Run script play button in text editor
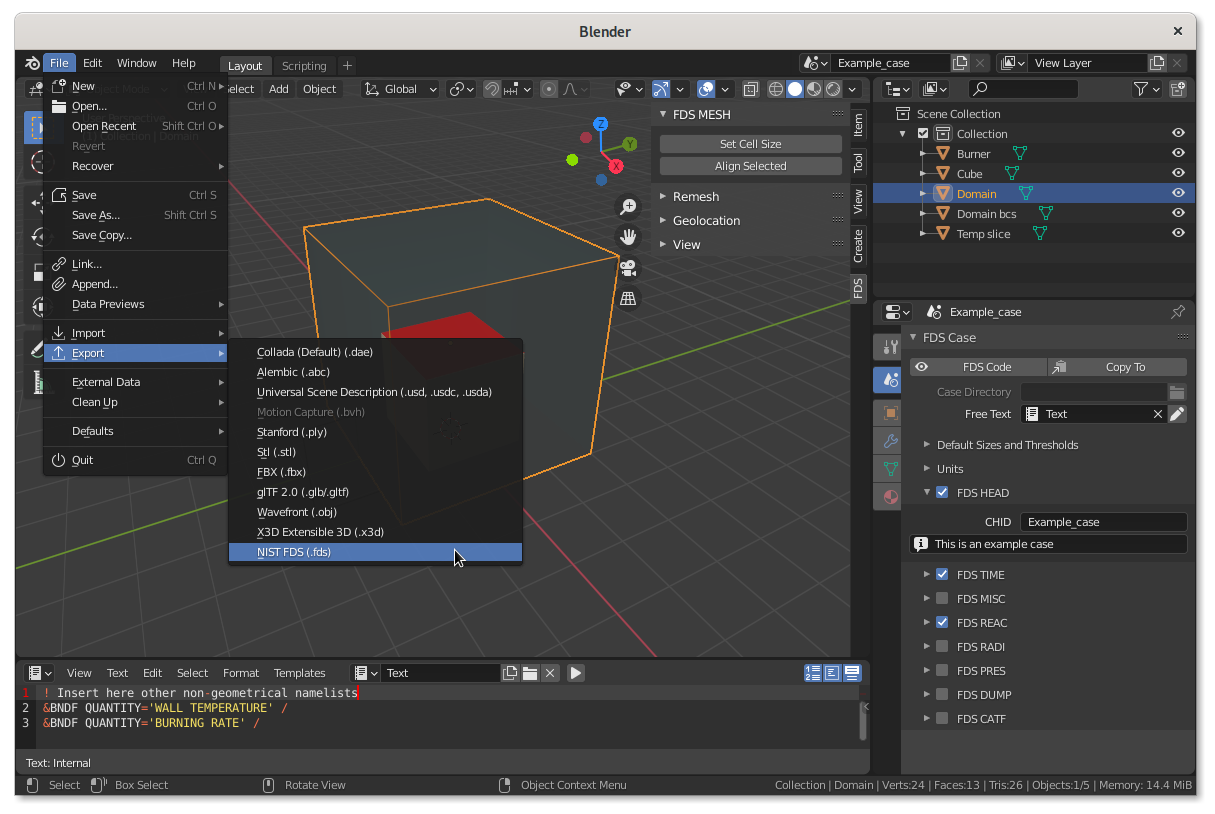This screenshot has width=1215, height=814. click(x=576, y=673)
